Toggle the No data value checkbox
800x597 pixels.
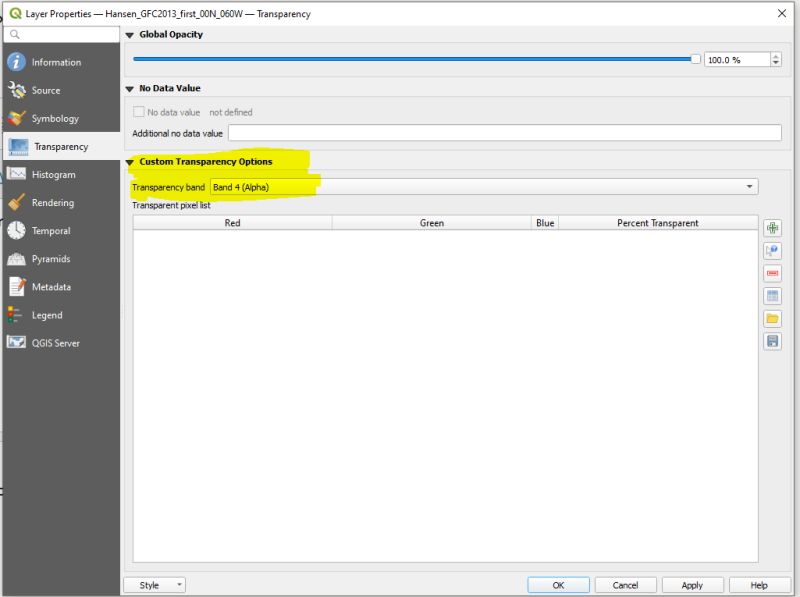click(138, 112)
